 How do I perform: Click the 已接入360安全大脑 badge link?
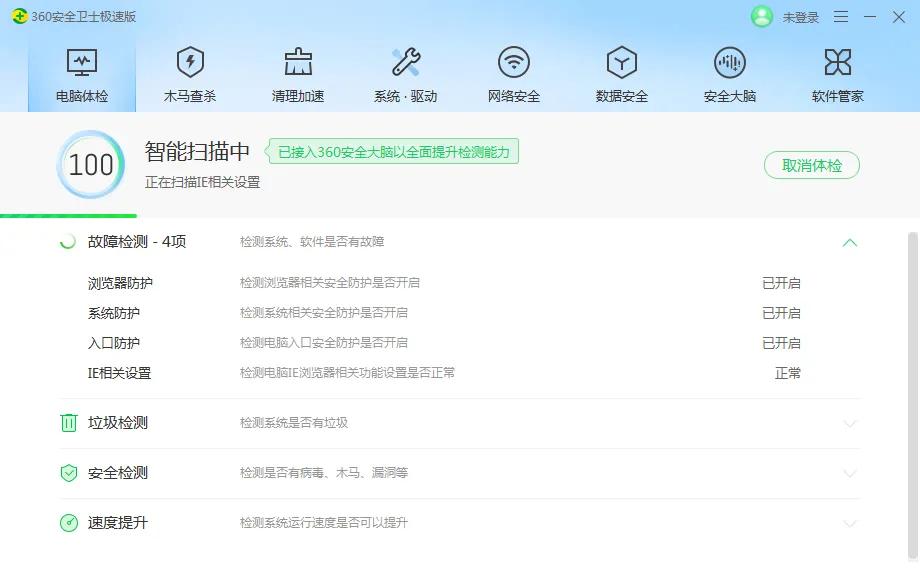click(x=395, y=152)
